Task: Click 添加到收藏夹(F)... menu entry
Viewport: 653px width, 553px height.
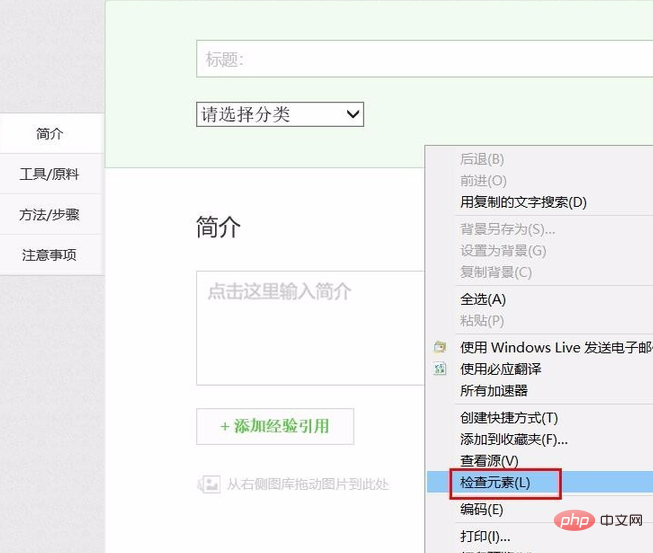Action: pyautogui.click(x=513, y=439)
